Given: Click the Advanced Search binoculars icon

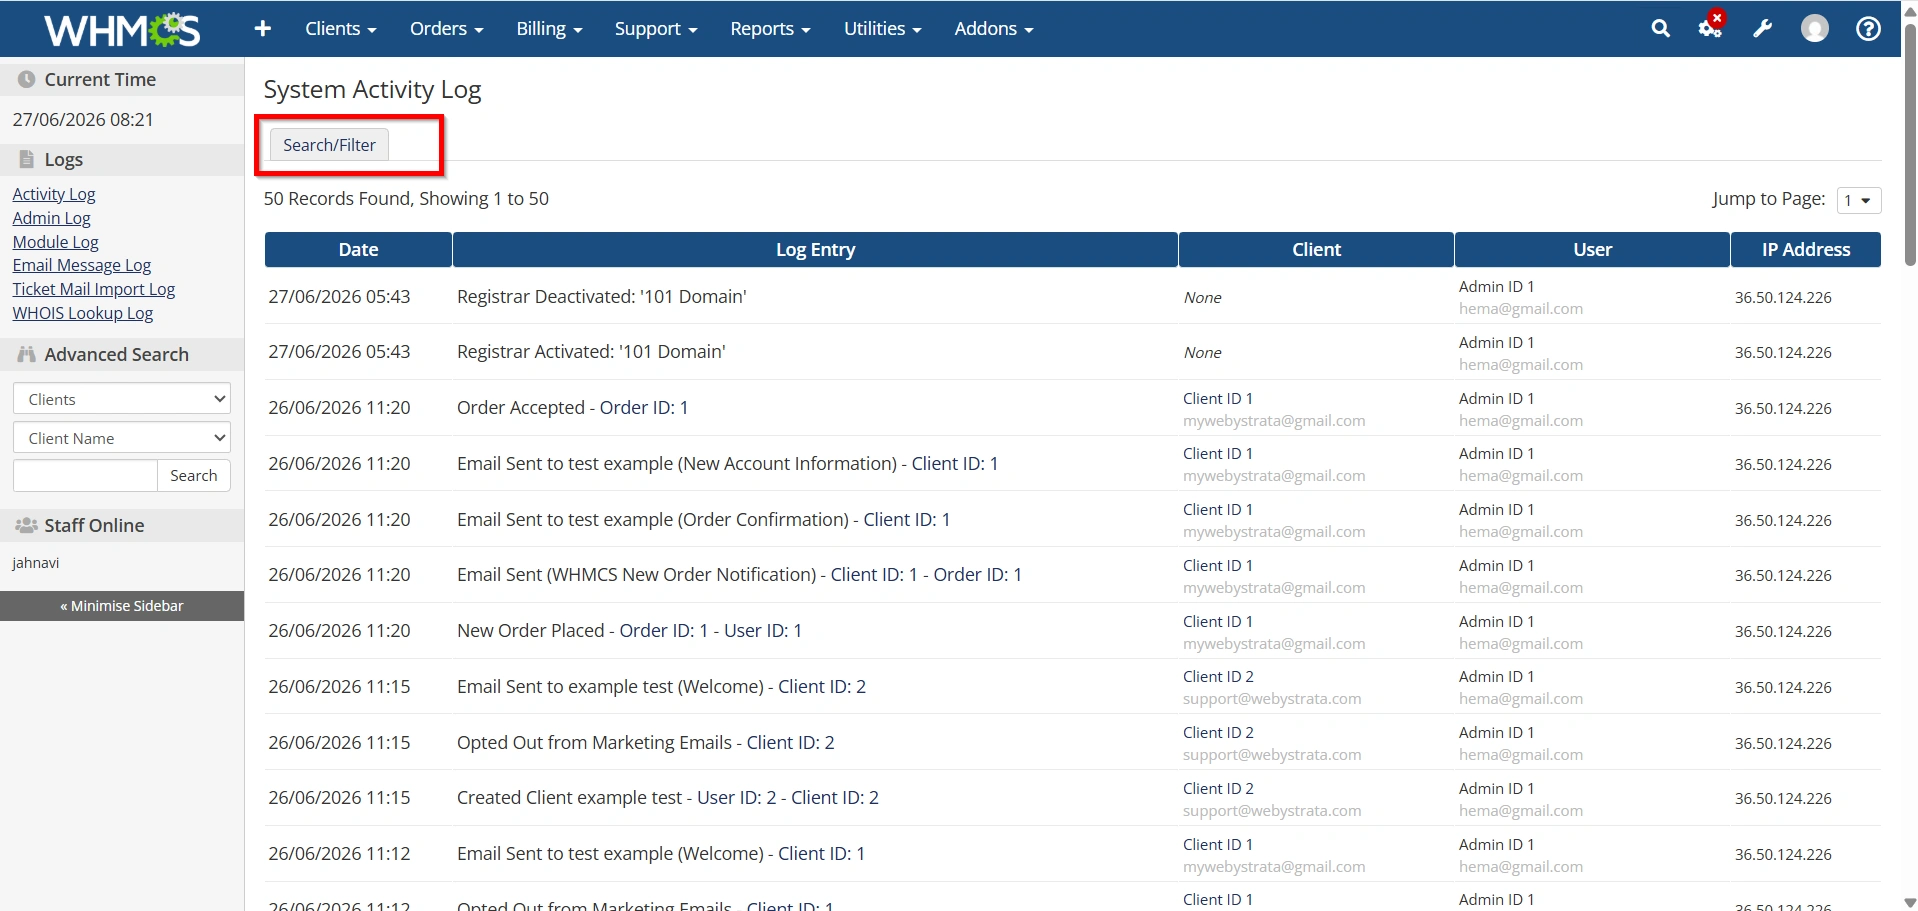Looking at the screenshot, I should click(27, 354).
